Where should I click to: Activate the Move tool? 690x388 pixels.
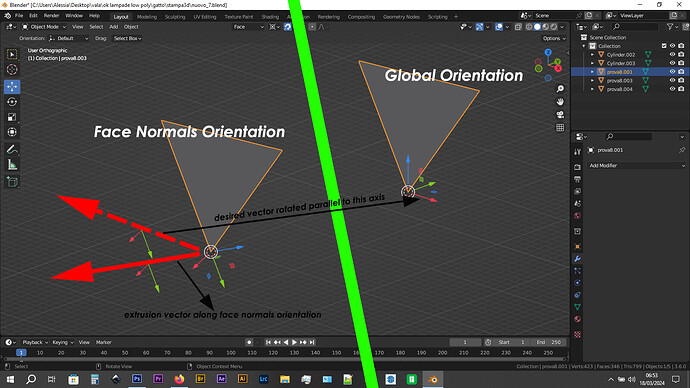[x=12, y=87]
